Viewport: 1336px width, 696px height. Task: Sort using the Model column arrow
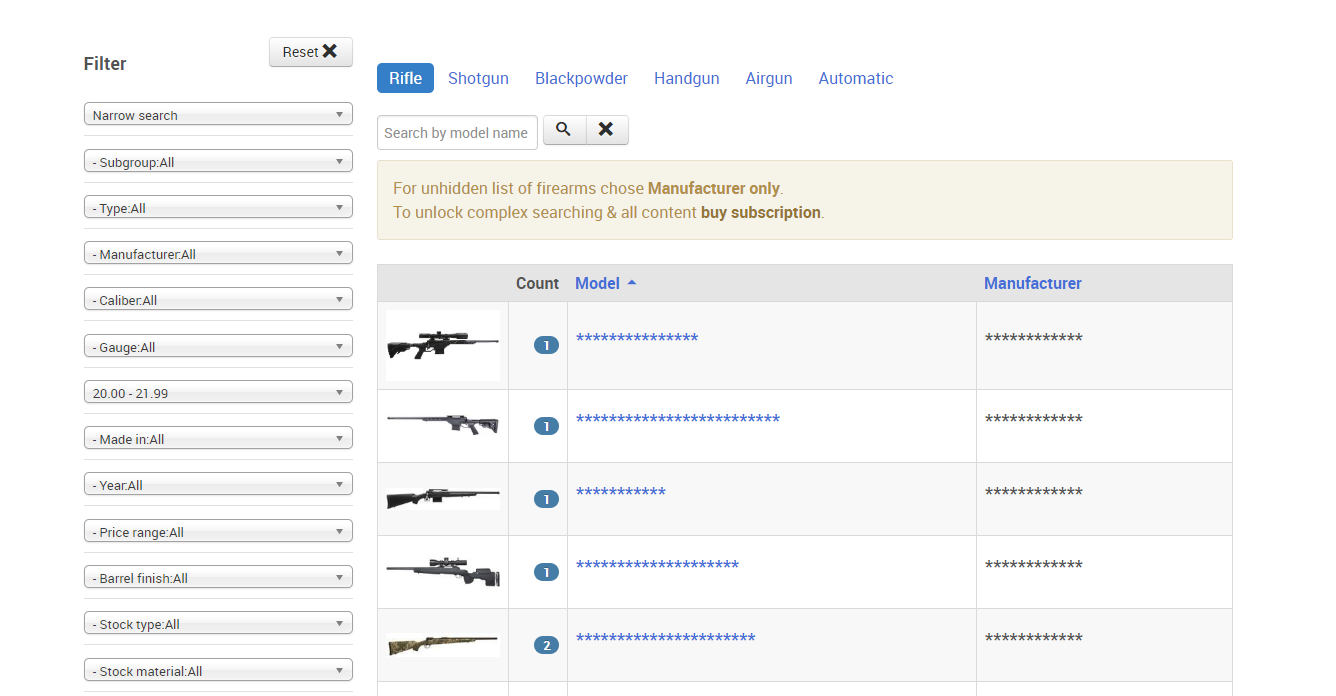(632, 283)
